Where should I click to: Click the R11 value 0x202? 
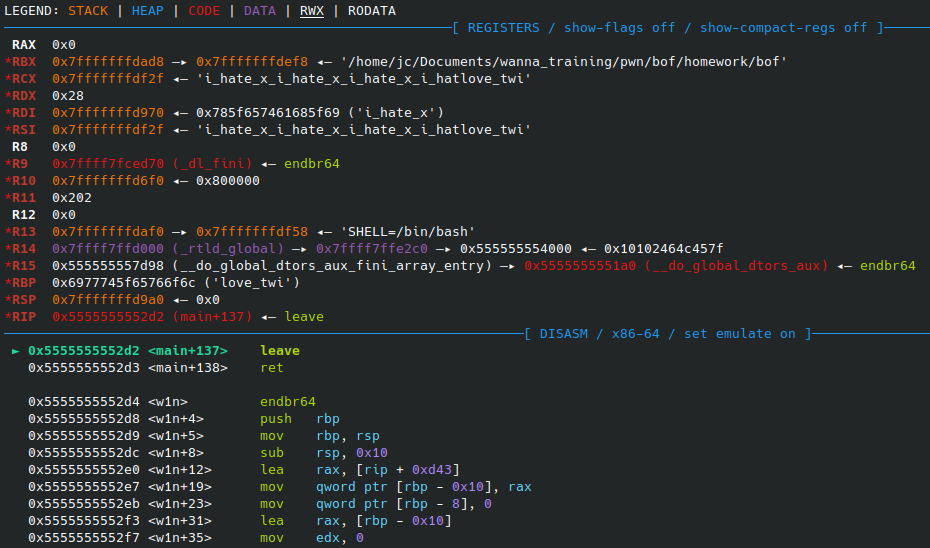coord(72,198)
